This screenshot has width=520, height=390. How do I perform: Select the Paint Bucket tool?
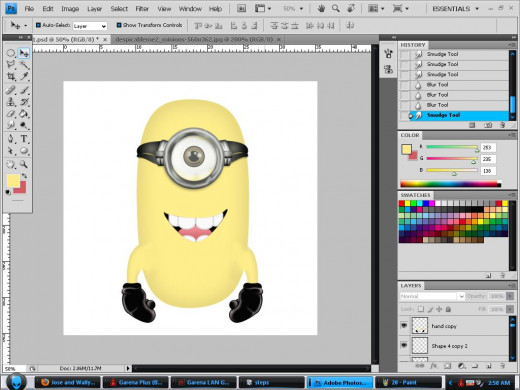click(x=24, y=114)
